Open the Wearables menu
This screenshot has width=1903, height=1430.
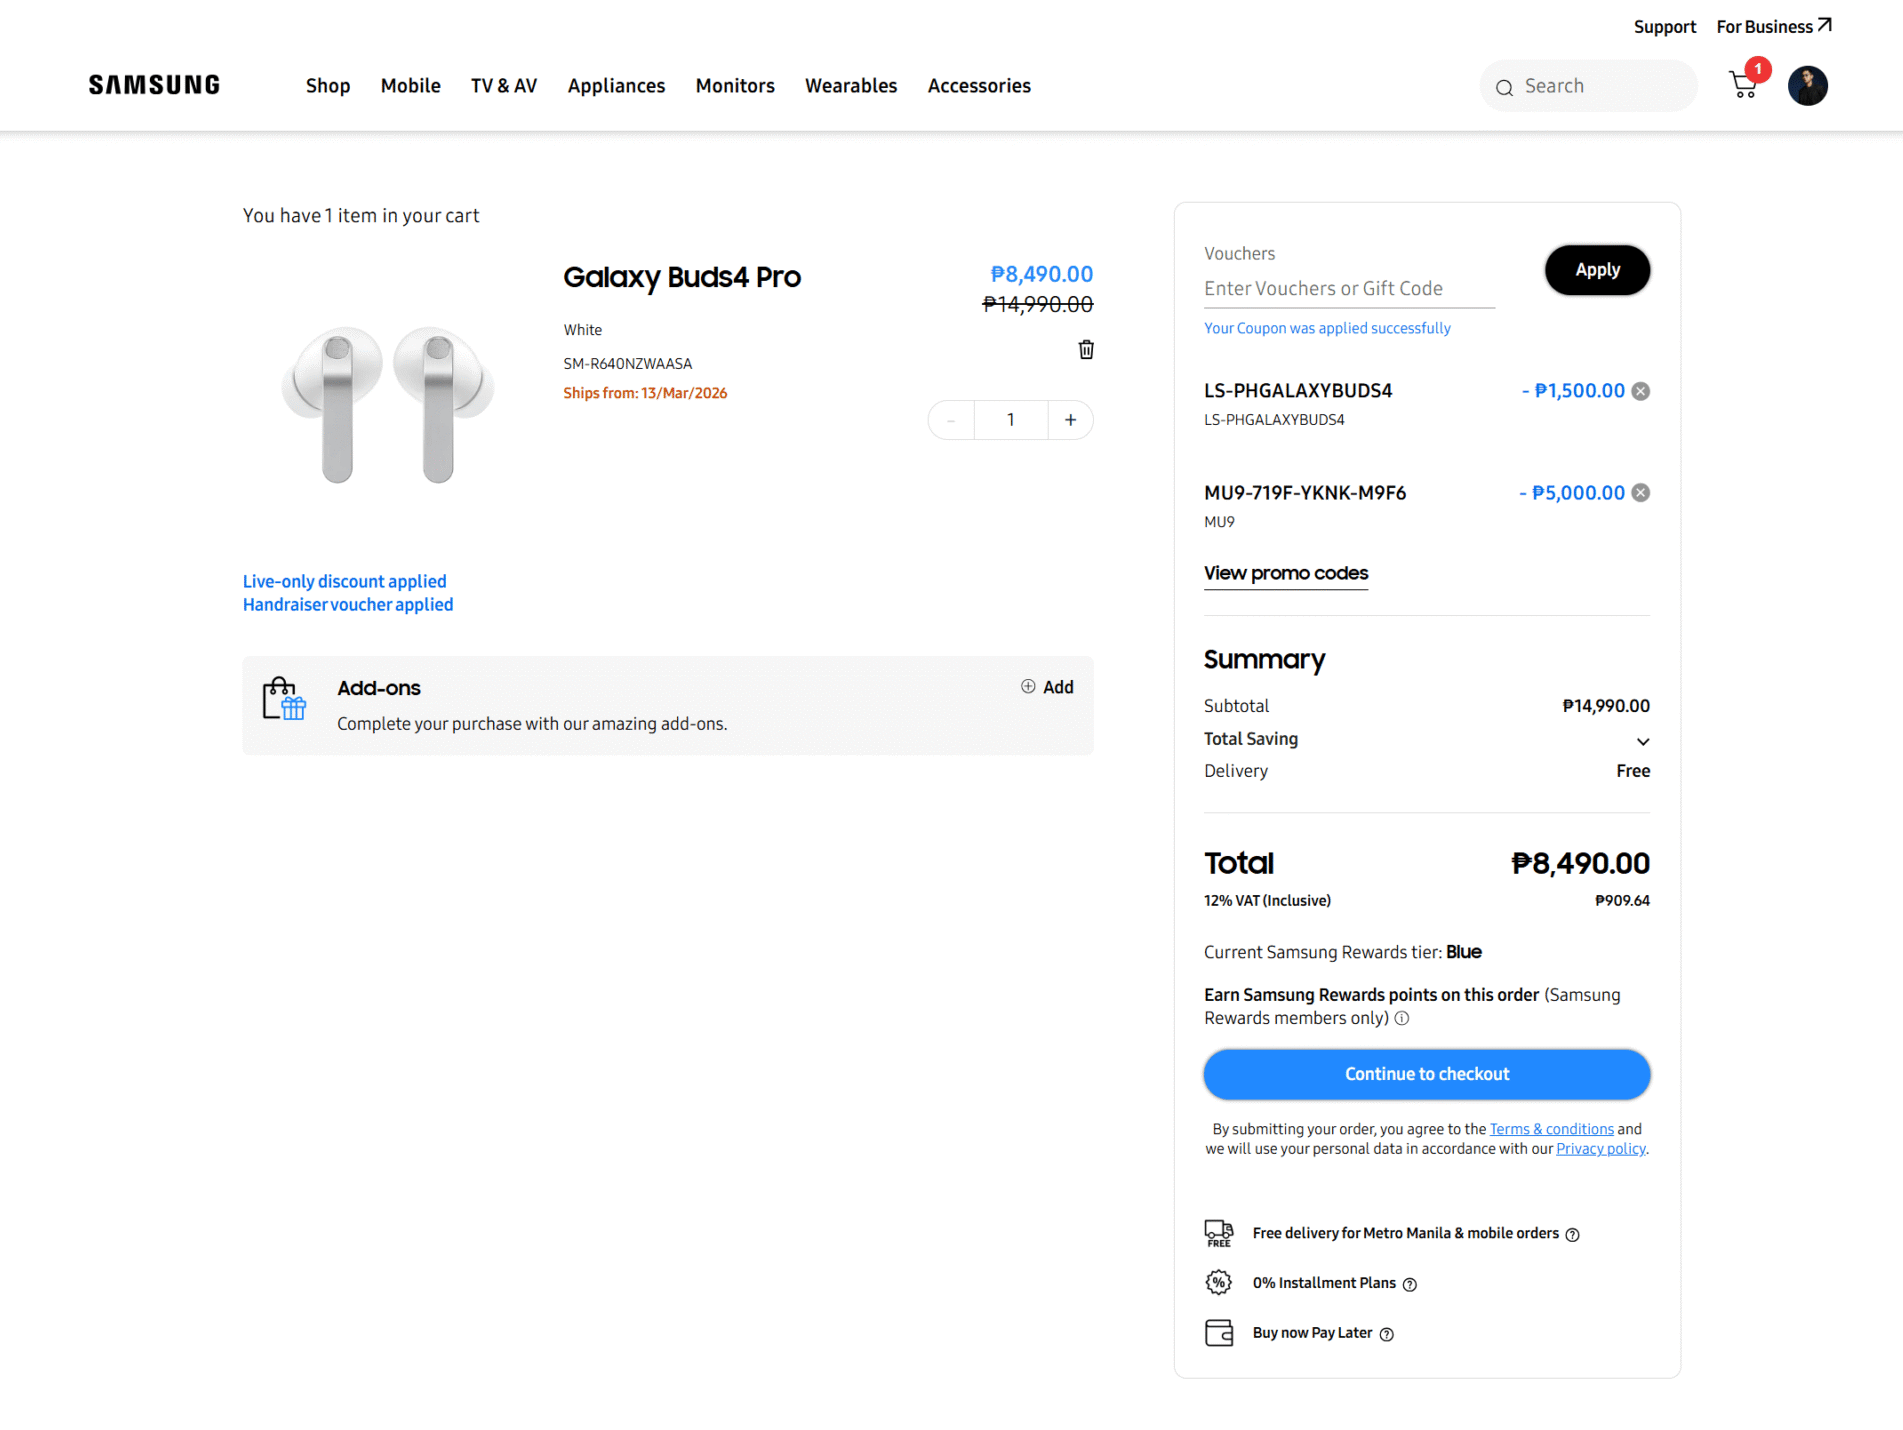tap(851, 86)
